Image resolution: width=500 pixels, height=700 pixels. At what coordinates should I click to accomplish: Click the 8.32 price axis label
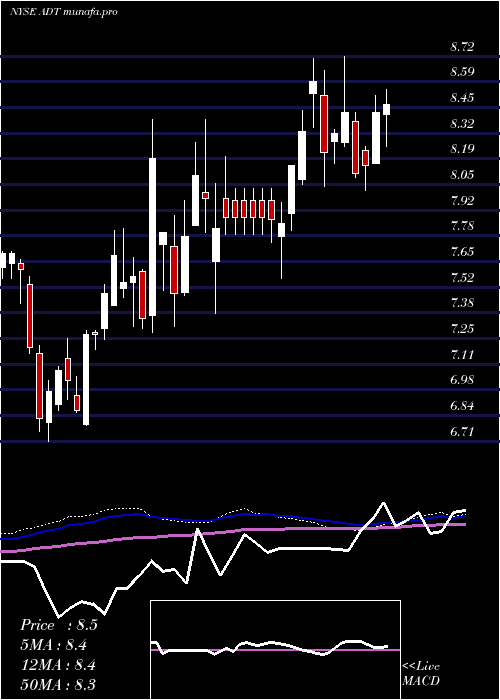[x=462, y=124]
